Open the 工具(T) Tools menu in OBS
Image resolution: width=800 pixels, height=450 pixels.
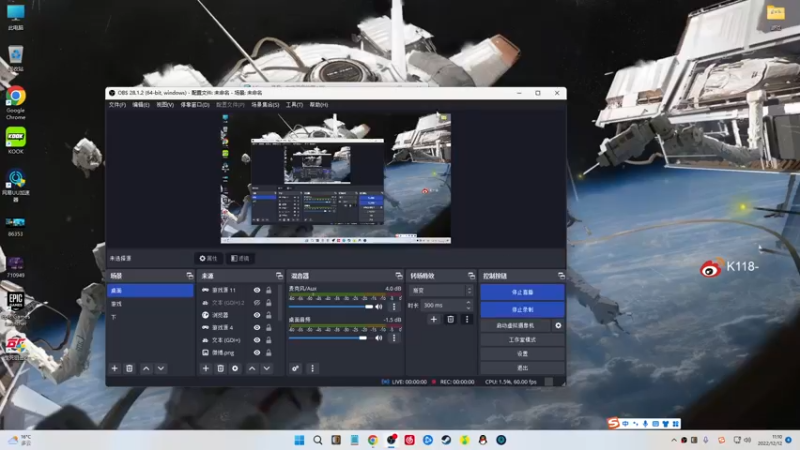point(294,105)
